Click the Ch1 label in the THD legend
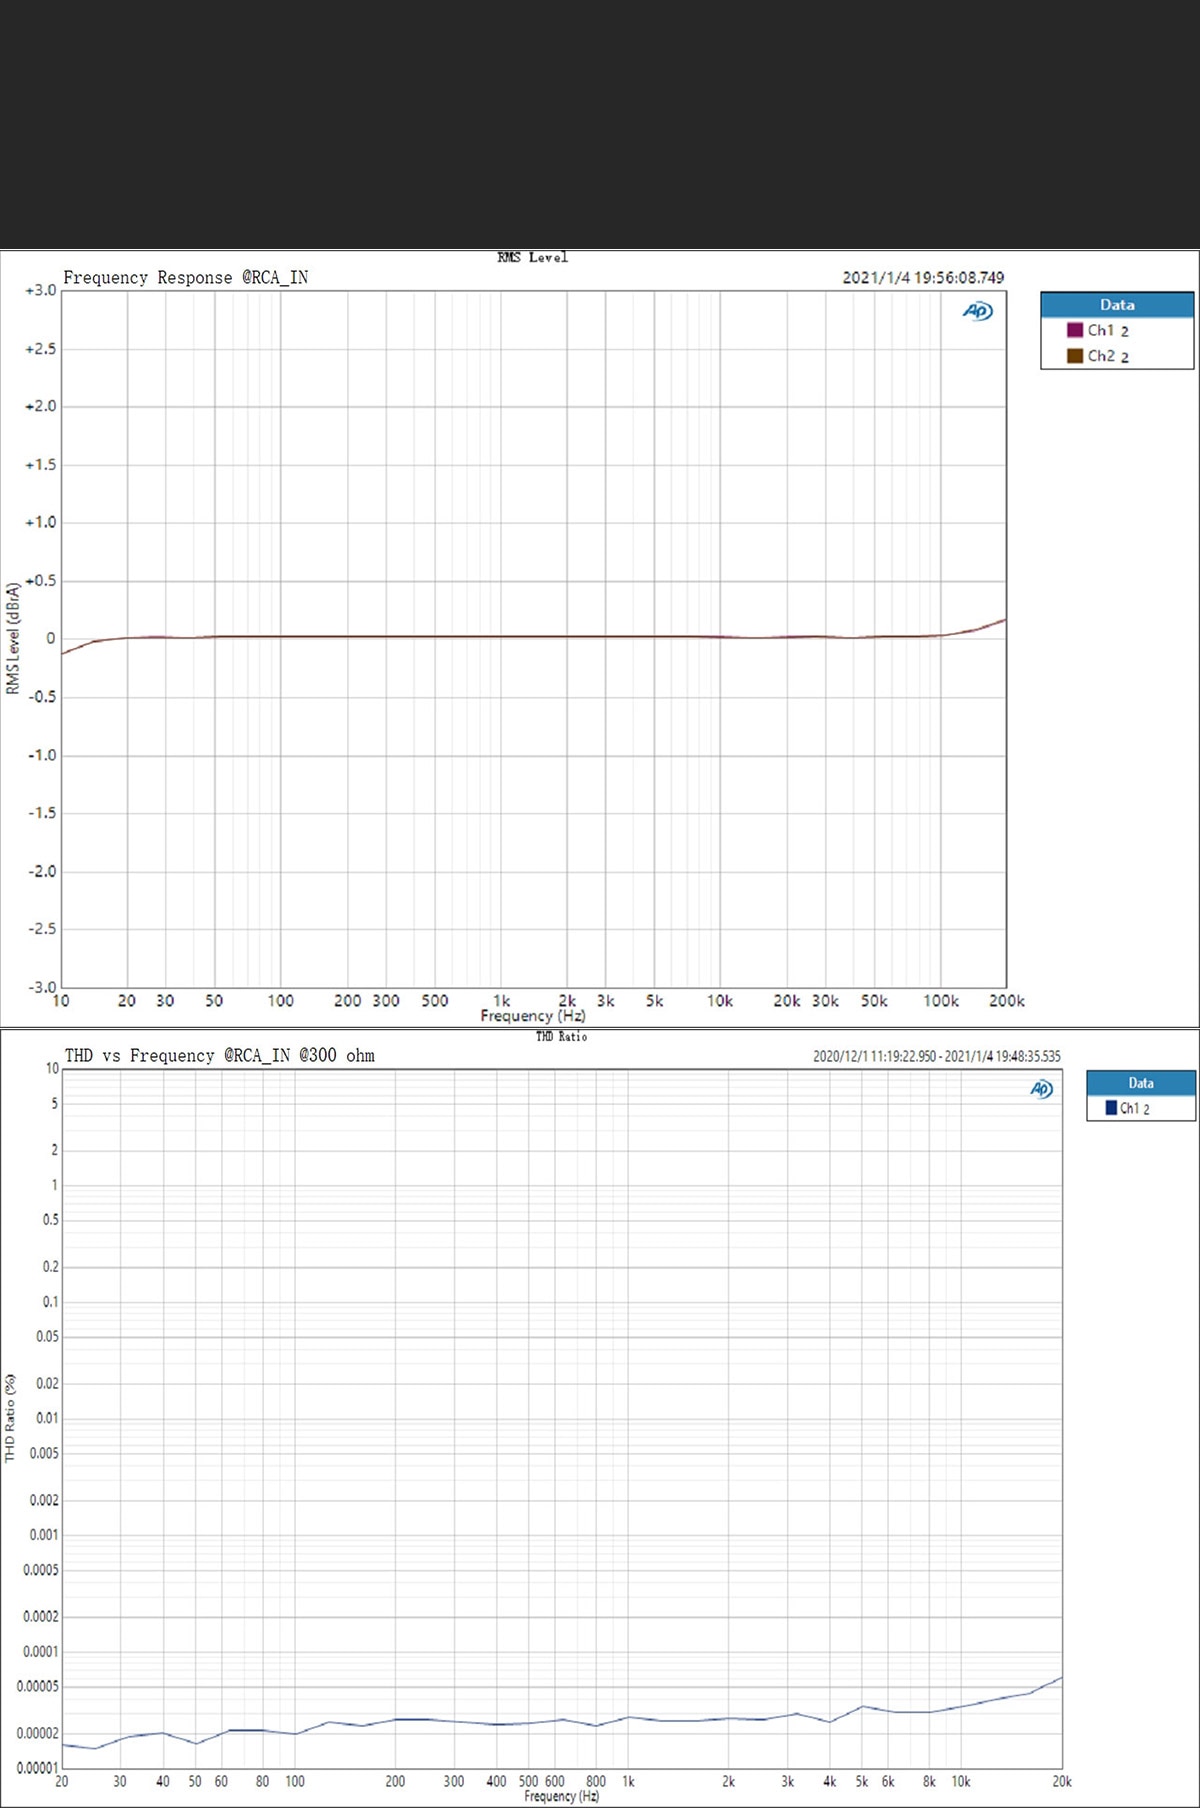This screenshot has height=1808, width=1200. point(1129,1108)
